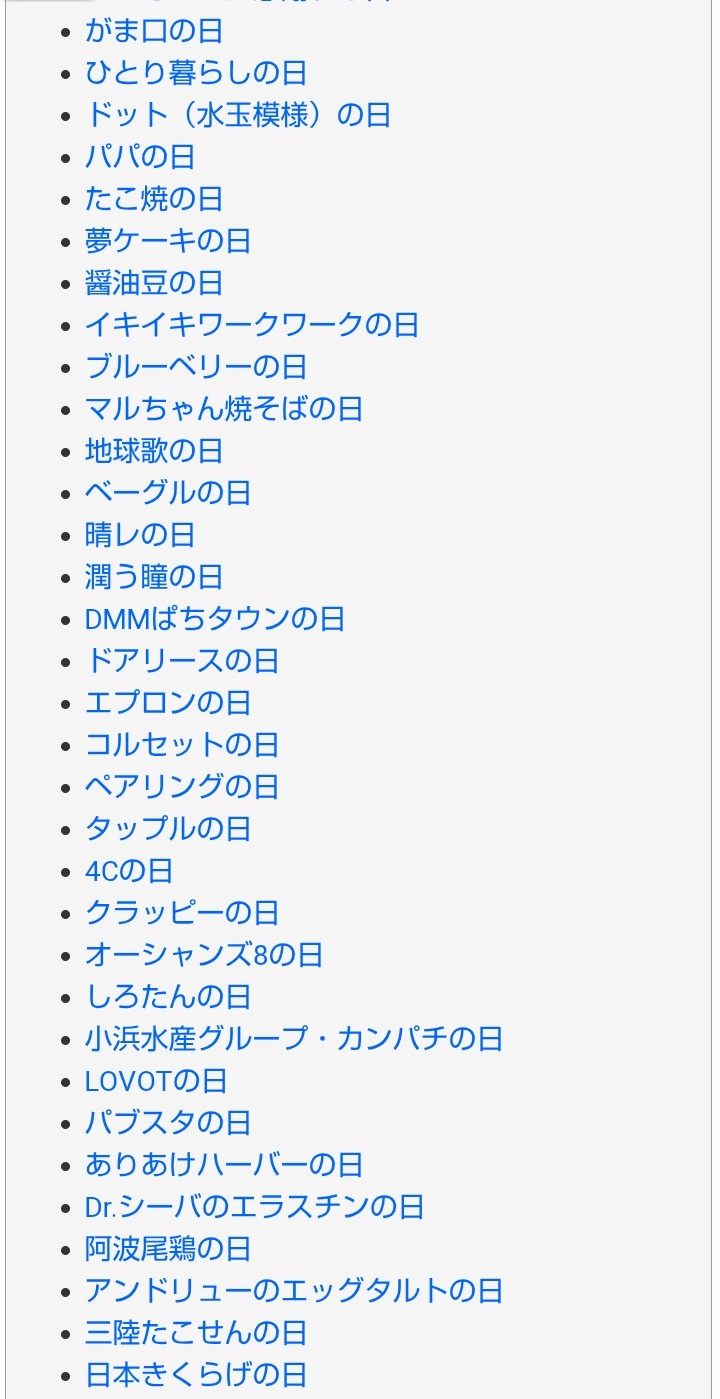Open the Dr.シーバのエラスチンの日 link
The image size is (720, 1399).
(255, 1207)
